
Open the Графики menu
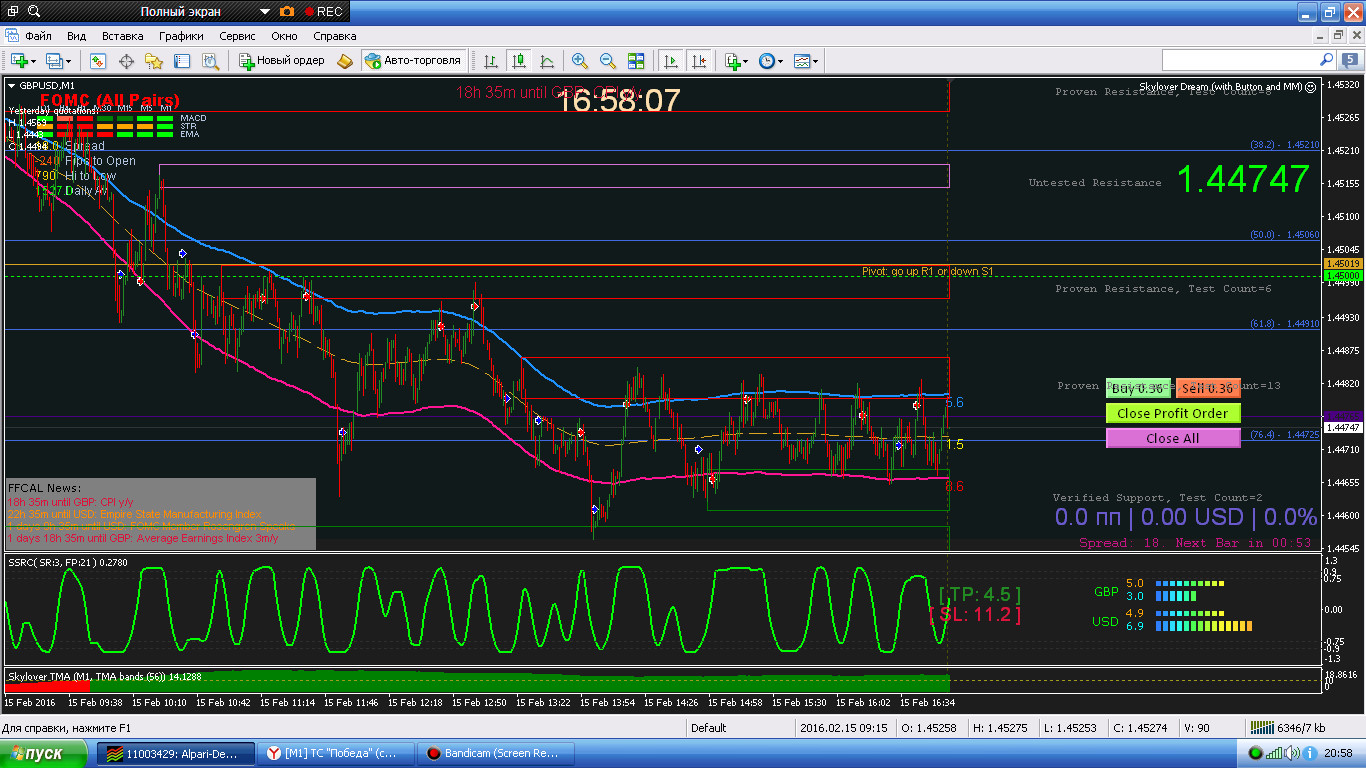click(181, 36)
